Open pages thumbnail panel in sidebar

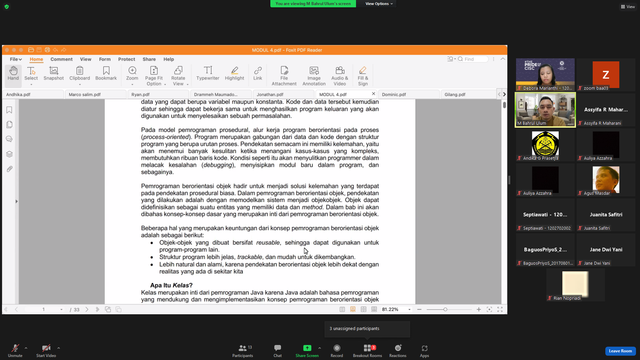[x=9, y=124]
